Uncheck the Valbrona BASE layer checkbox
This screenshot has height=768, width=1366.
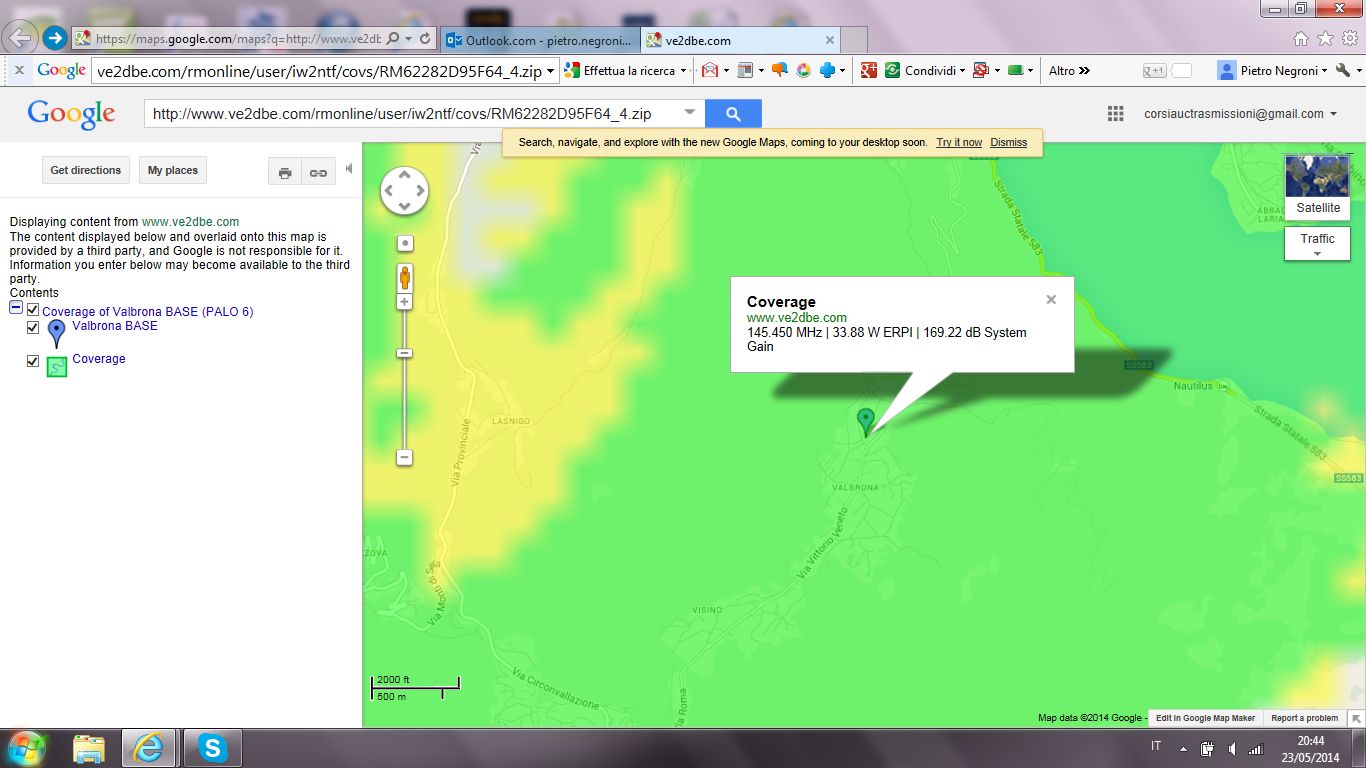[33, 328]
